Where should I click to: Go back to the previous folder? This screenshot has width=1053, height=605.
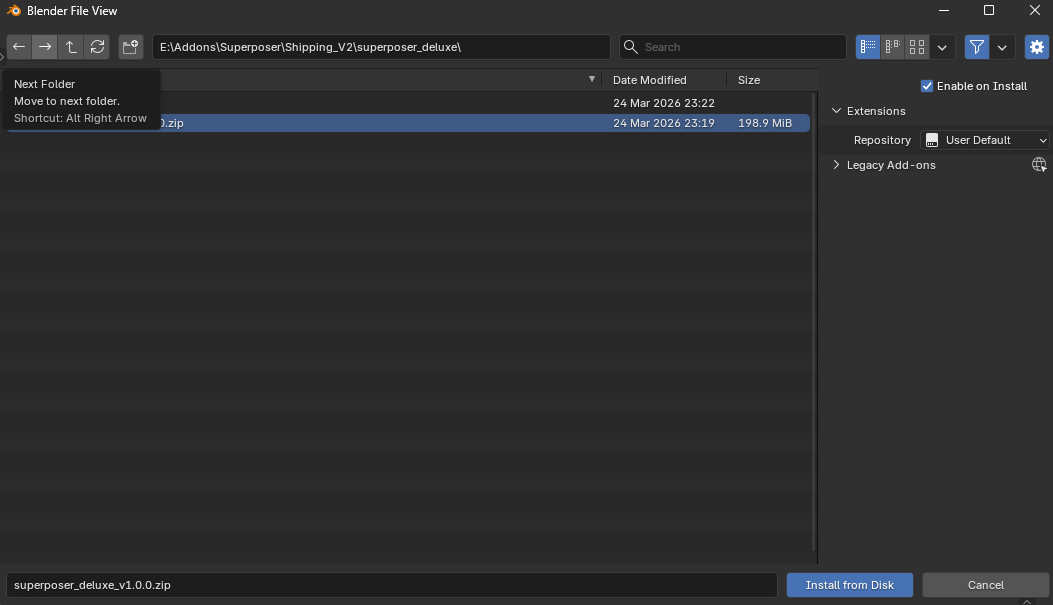coord(19,47)
